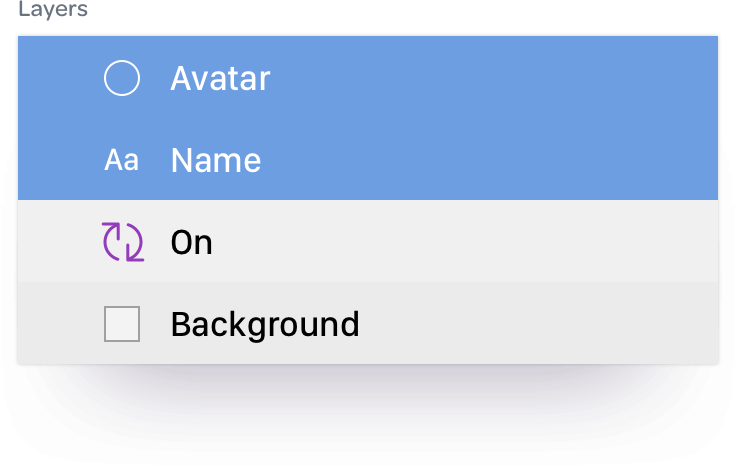Click the indent area left of the oval icon
The height and width of the screenshot is (466, 736).
(60, 78)
